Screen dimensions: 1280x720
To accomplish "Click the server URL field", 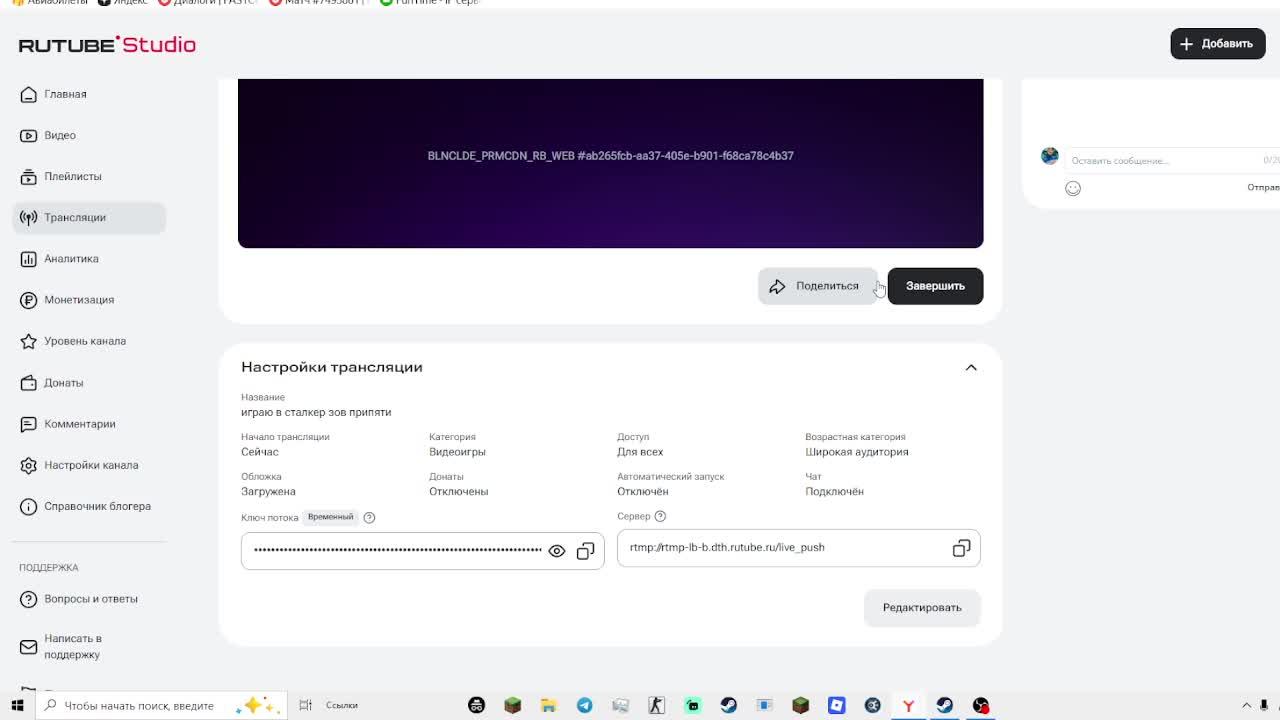I will (x=799, y=548).
